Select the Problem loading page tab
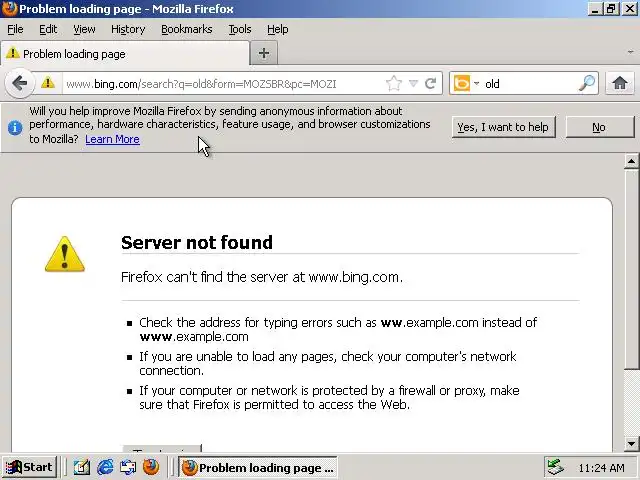 [125, 53]
